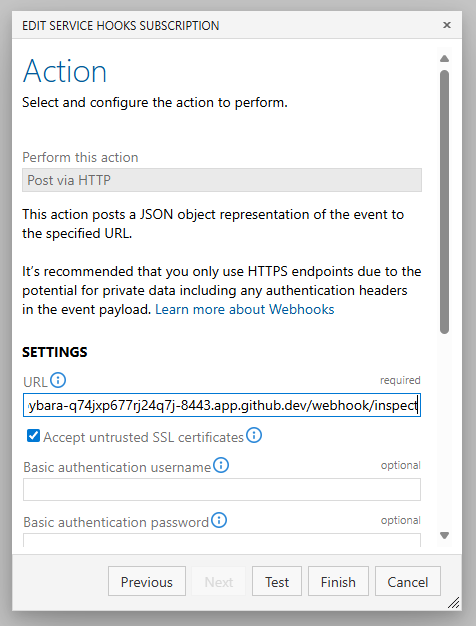Open Learn more about Webhooks link
Image resolution: width=476 pixels, height=626 pixels.
(244, 309)
